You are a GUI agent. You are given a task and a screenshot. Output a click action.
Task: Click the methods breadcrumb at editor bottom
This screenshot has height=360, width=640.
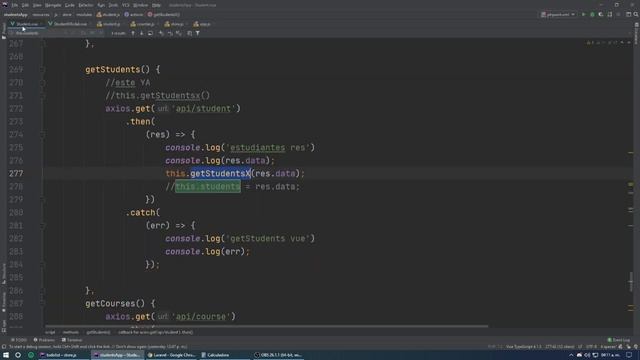(x=71, y=333)
